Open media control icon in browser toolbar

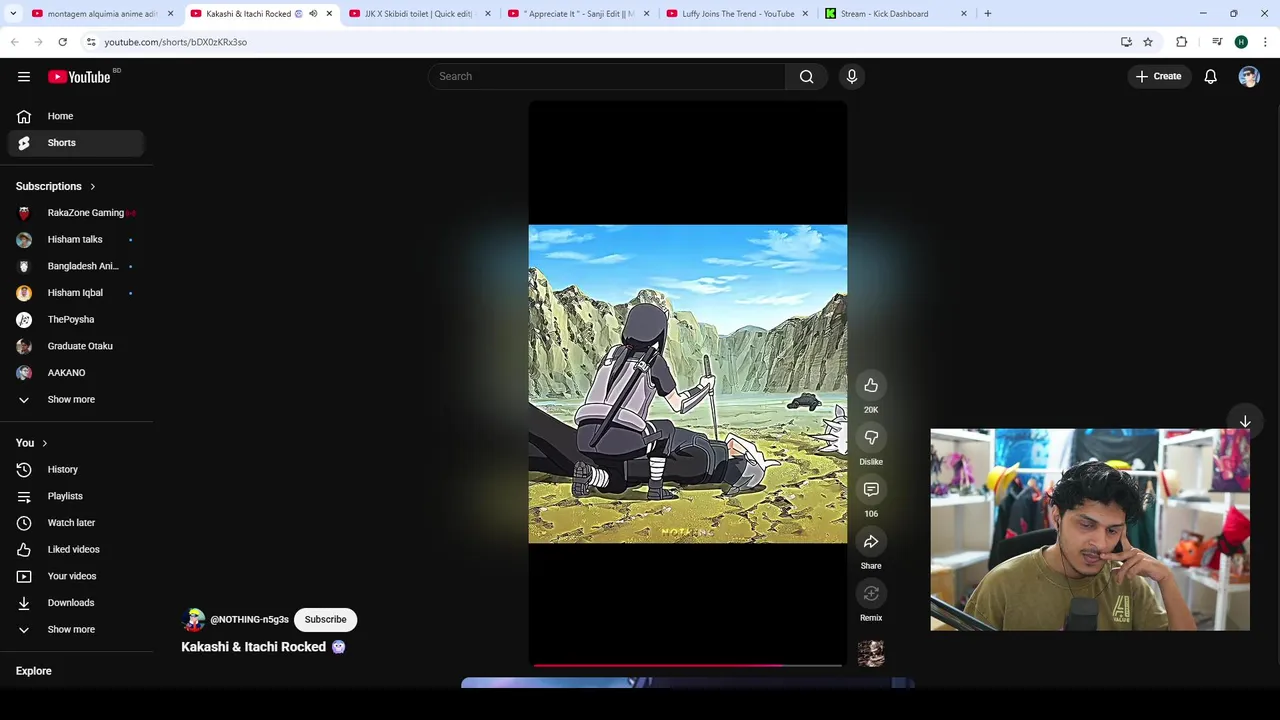pyautogui.click(x=1217, y=42)
